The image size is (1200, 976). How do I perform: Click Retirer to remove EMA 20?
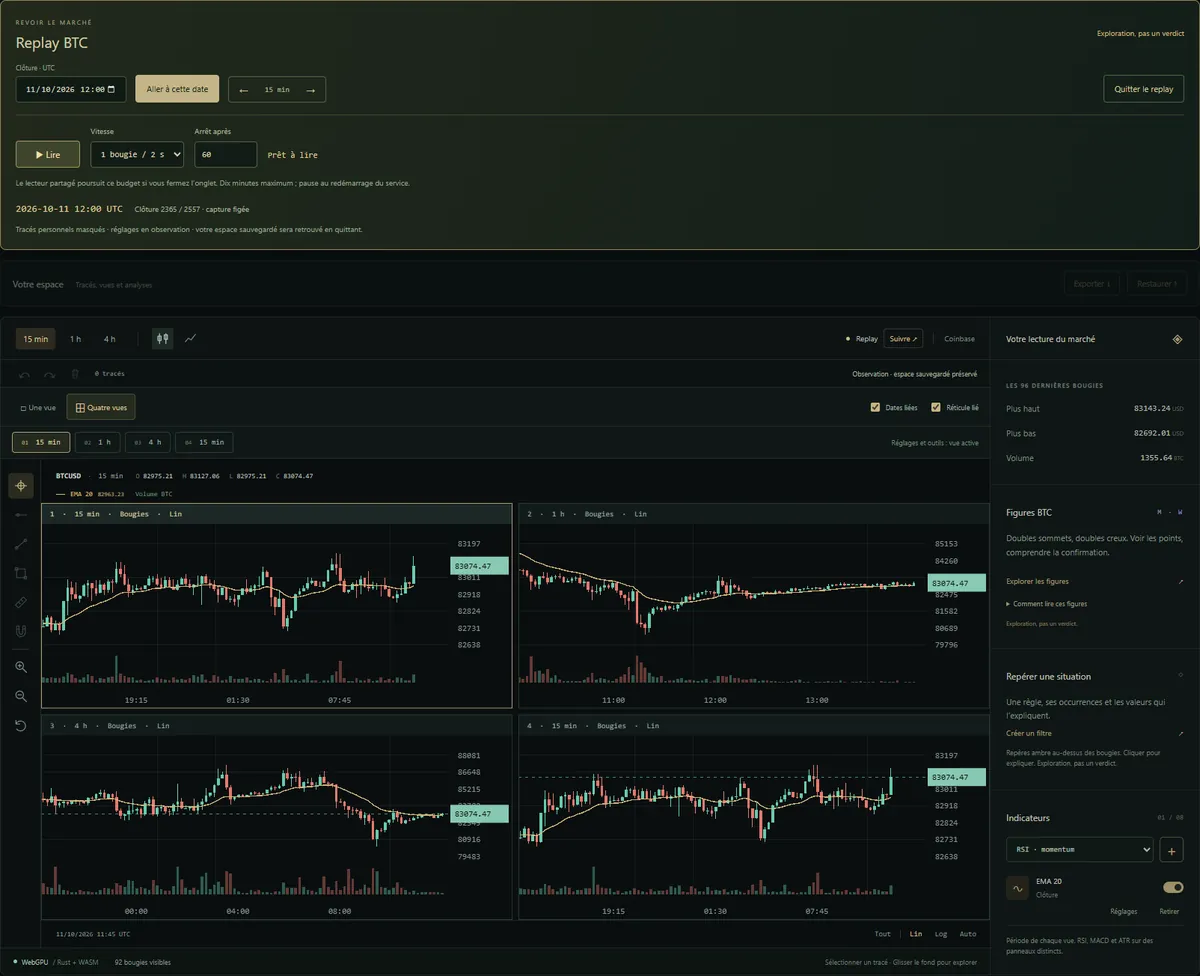tap(1169, 912)
